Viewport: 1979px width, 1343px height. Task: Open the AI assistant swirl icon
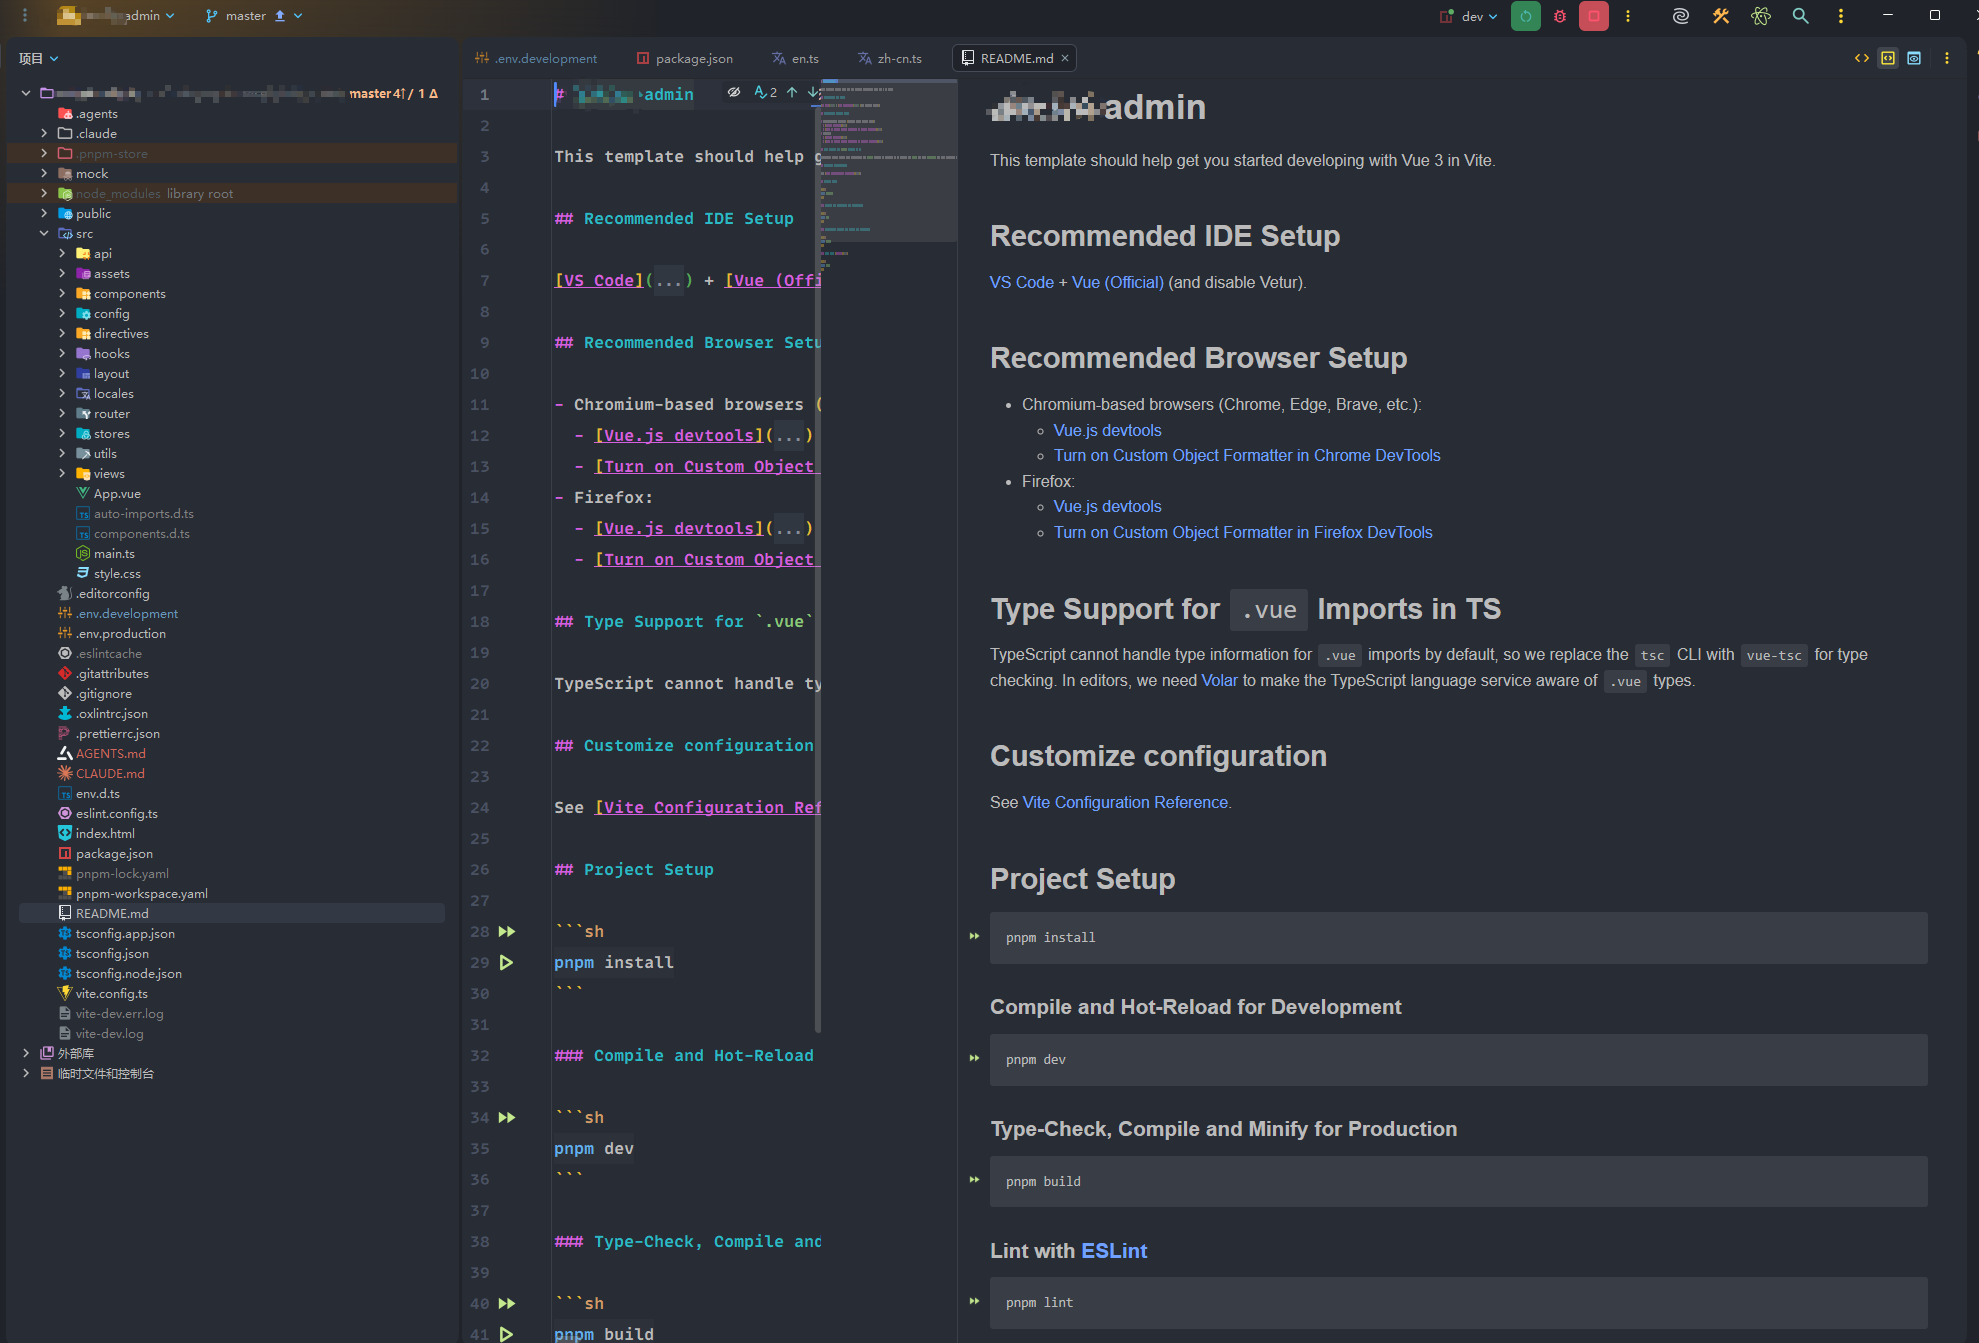point(1681,16)
